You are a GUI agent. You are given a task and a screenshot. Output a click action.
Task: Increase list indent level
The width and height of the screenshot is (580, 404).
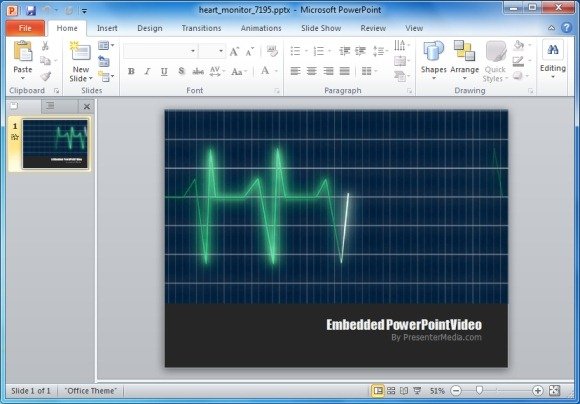pos(360,51)
